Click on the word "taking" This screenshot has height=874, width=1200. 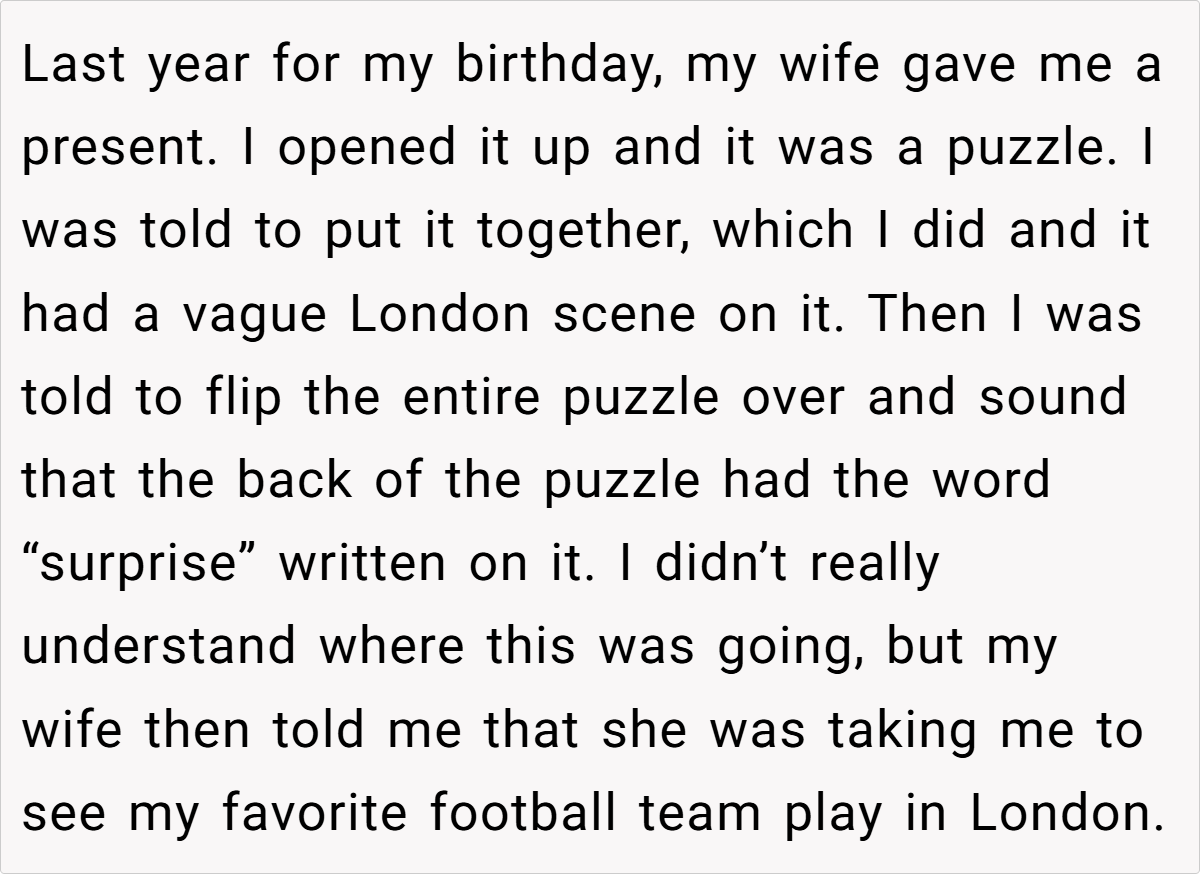point(906,729)
